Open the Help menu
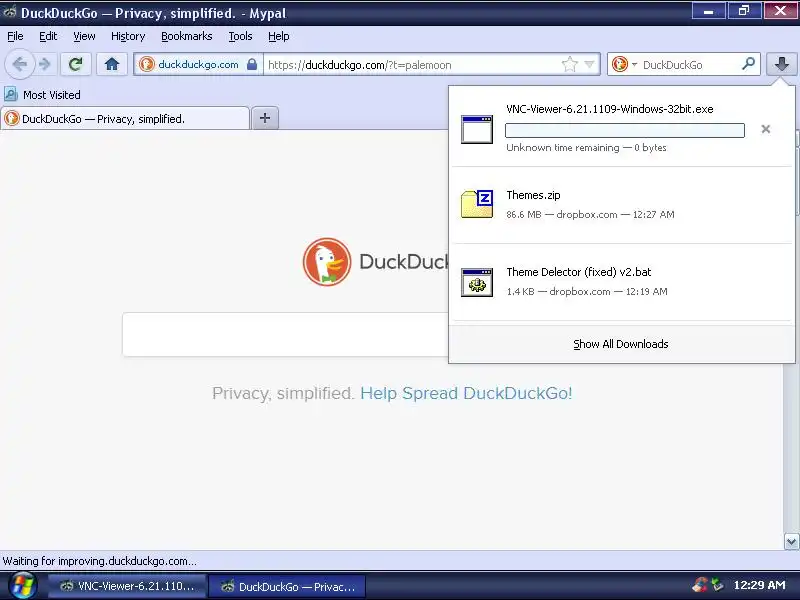Screen dimensions: 800x600 tap(279, 36)
